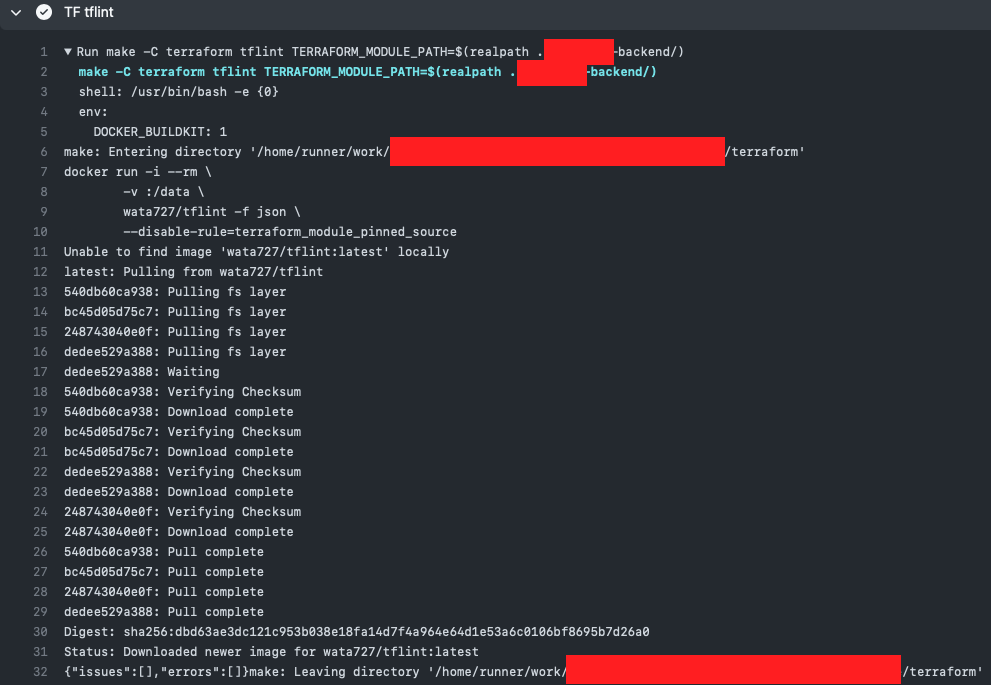This screenshot has width=991, height=685.
Task: Click line number 11 in the log
Action: coord(40,251)
